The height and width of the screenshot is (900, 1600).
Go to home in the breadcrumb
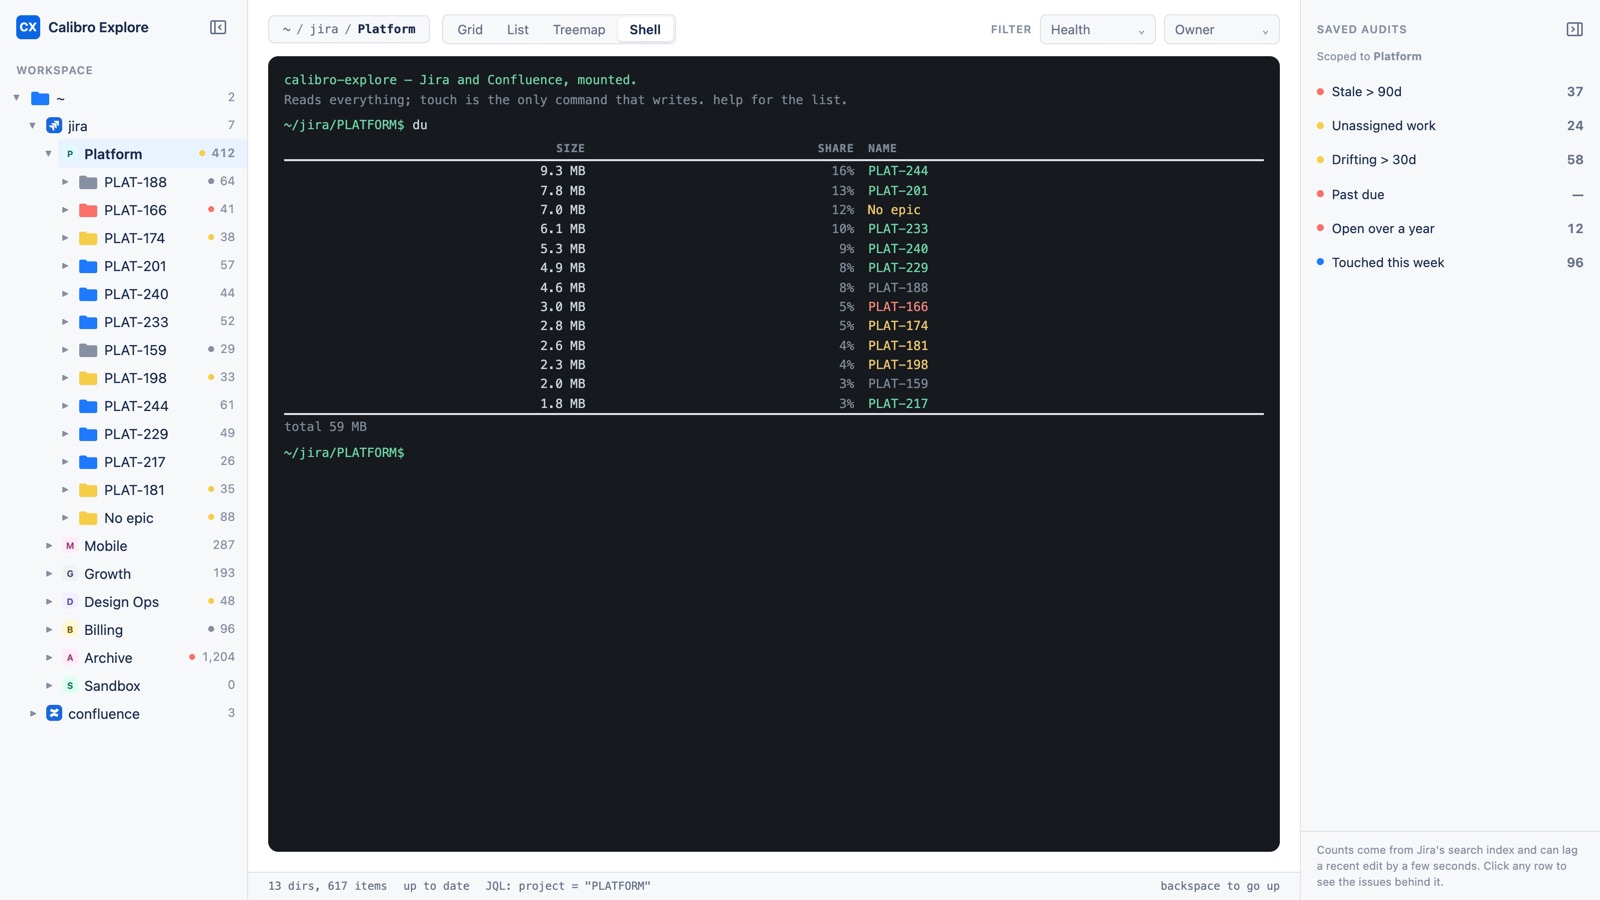(x=286, y=30)
